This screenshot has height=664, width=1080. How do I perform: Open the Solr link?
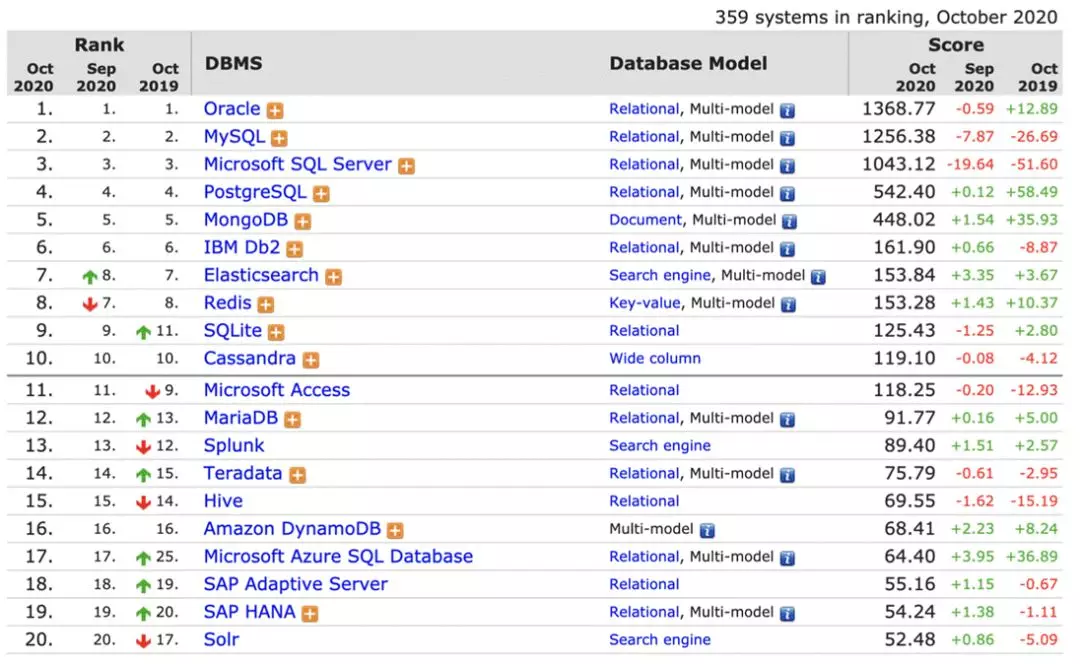click(221, 639)
